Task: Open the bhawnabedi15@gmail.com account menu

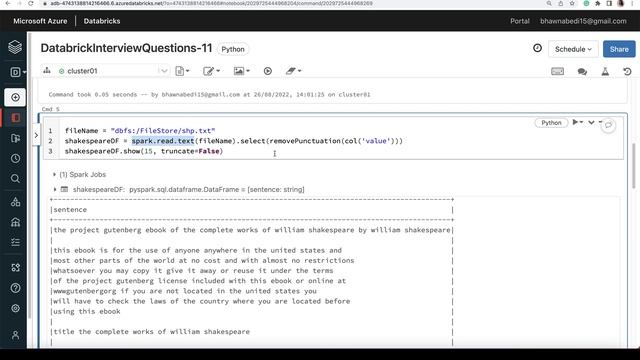Action: [583, 21]
